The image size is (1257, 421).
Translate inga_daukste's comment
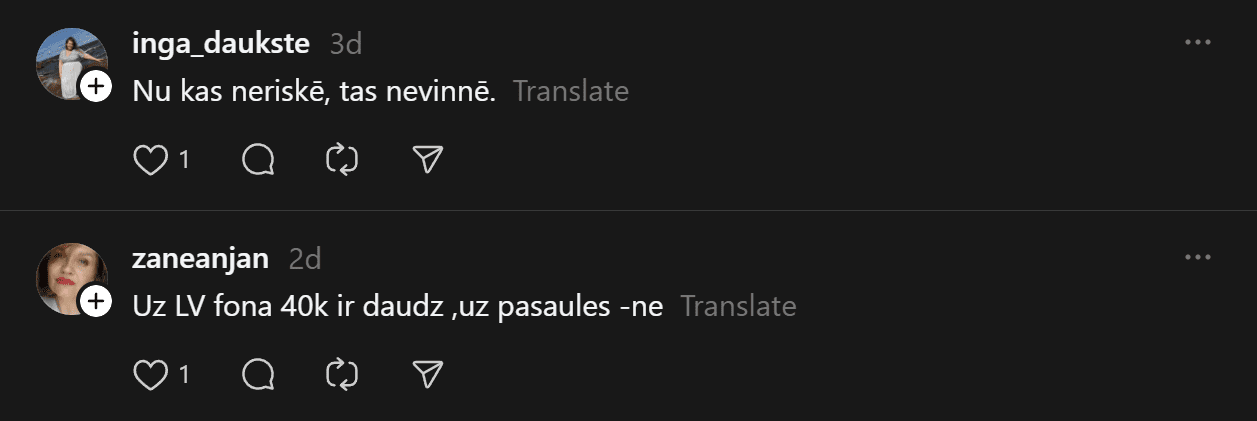point(570,91)
